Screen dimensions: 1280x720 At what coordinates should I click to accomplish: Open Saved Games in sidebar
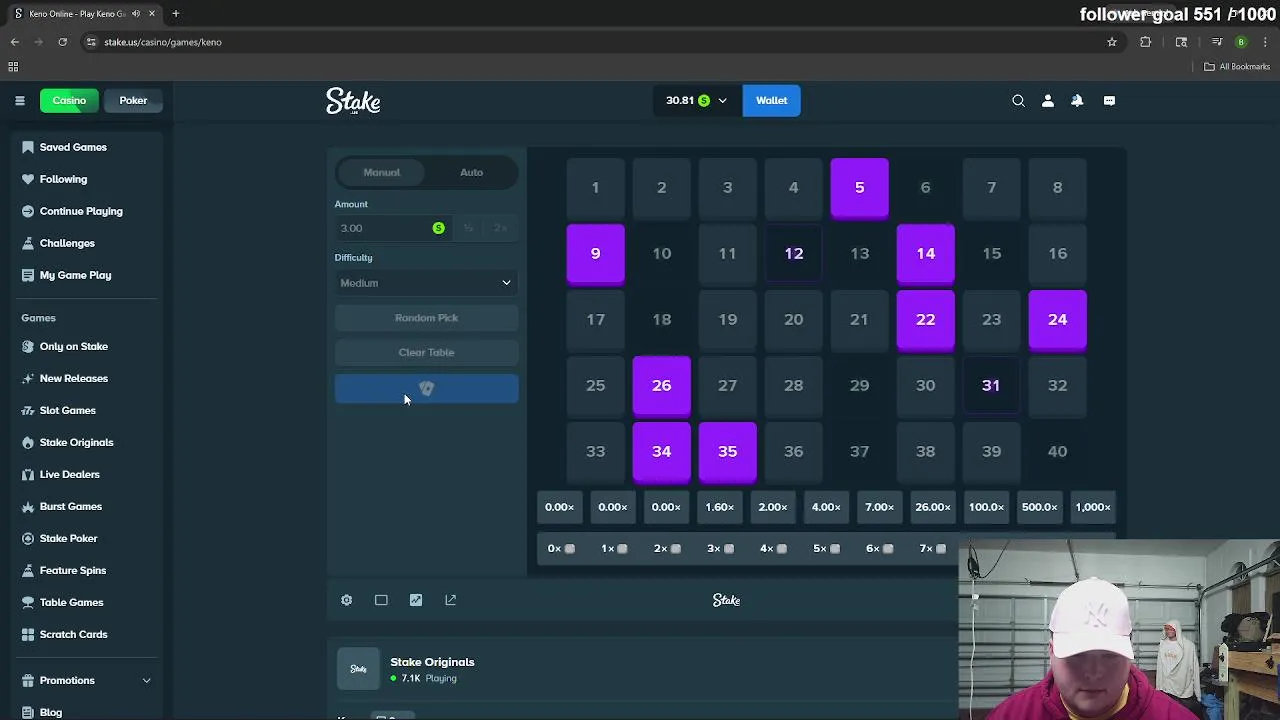[73, 147]
